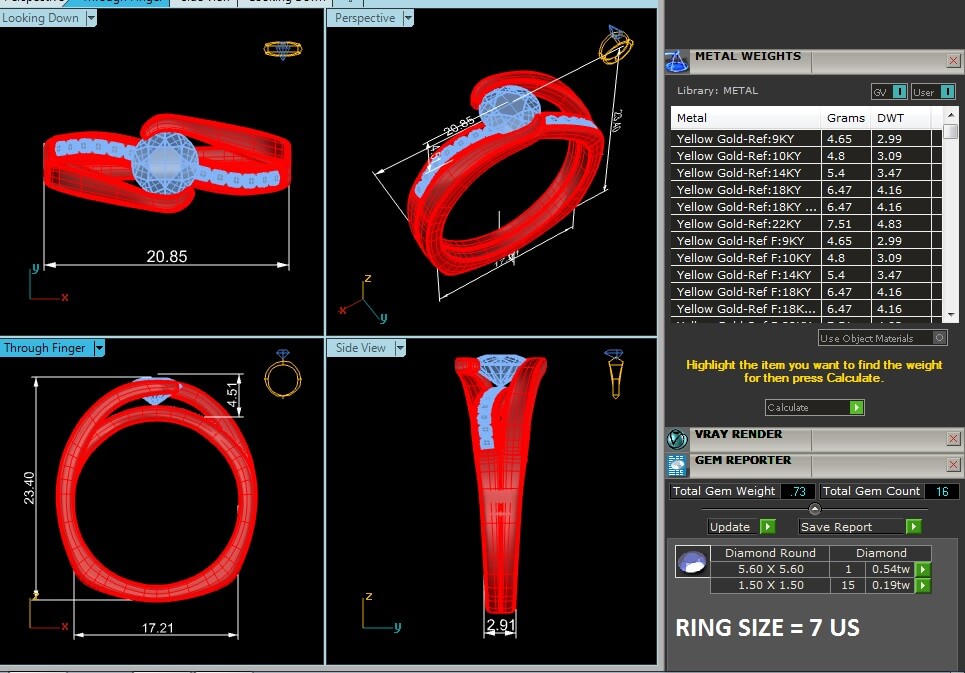The width and height of the screenshot is (965, 673).
Task: Open the Looking Down viewport dropdown
Action: click(91, 18)
